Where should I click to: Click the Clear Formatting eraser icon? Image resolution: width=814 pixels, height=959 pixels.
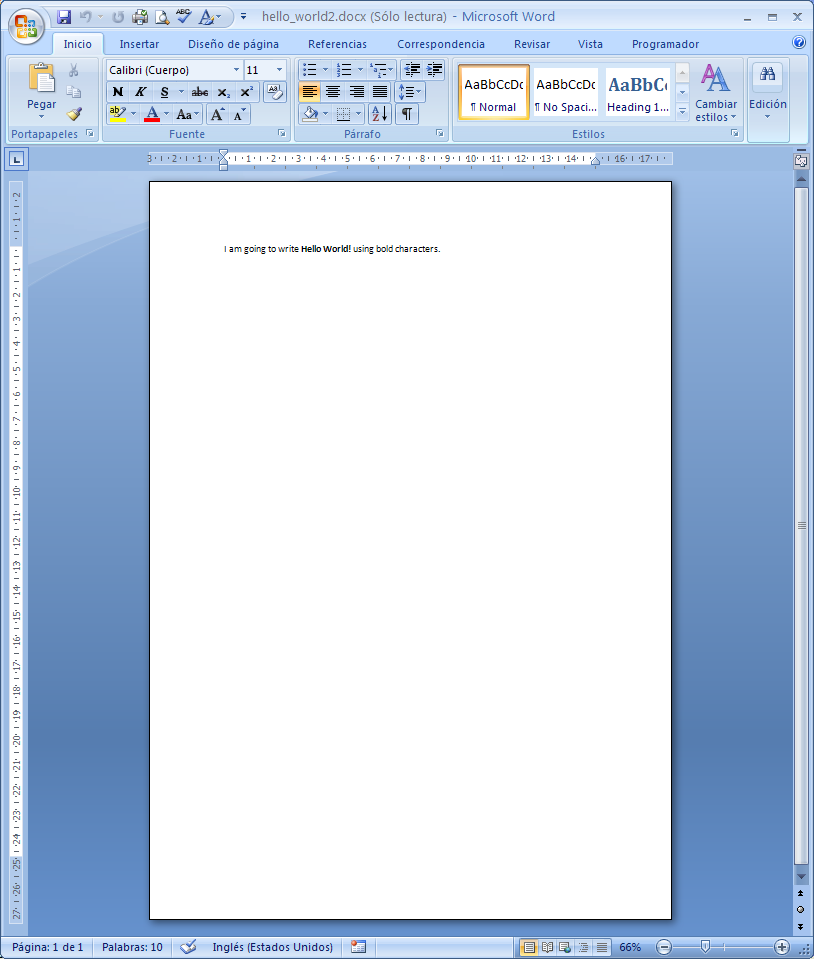275,92
